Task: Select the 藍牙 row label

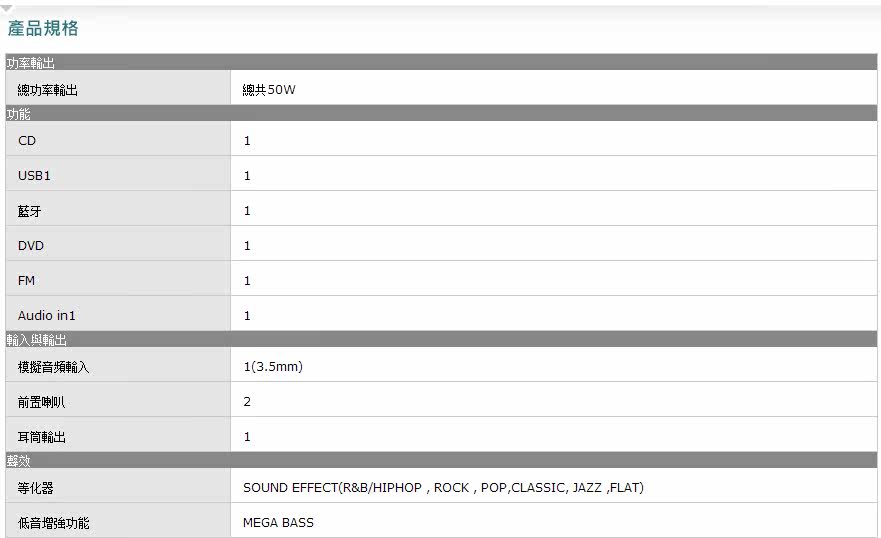Action: (30, 211)
